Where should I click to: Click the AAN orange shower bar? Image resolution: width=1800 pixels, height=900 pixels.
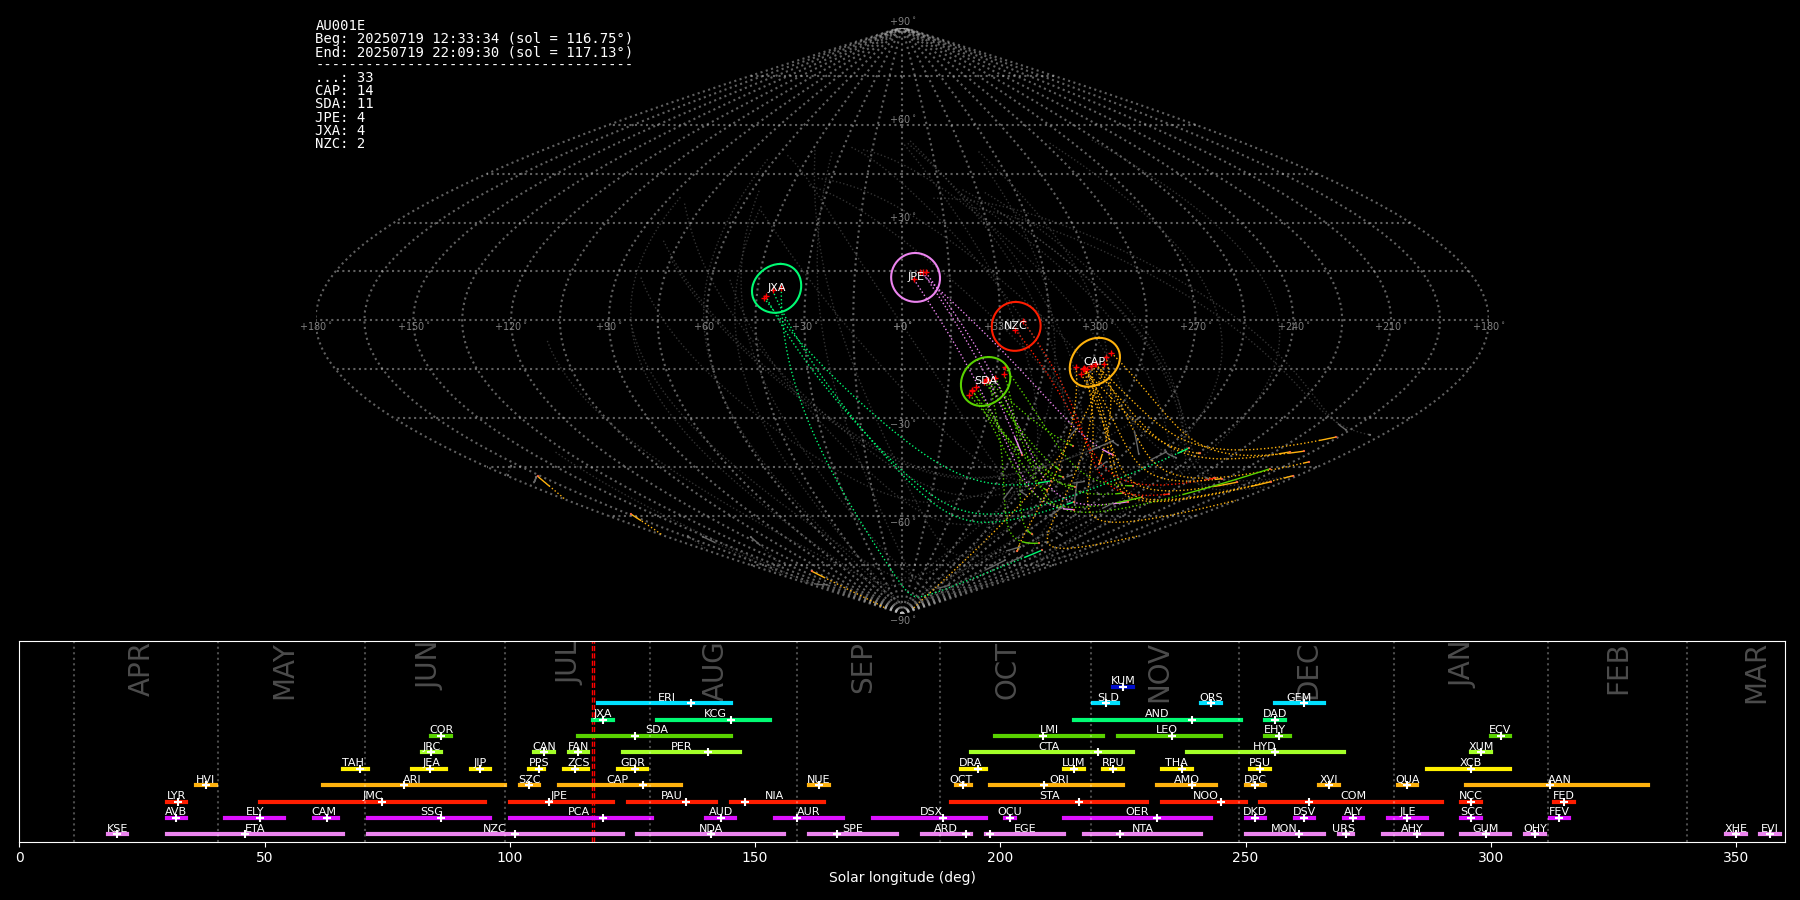tap(1557, 785)
